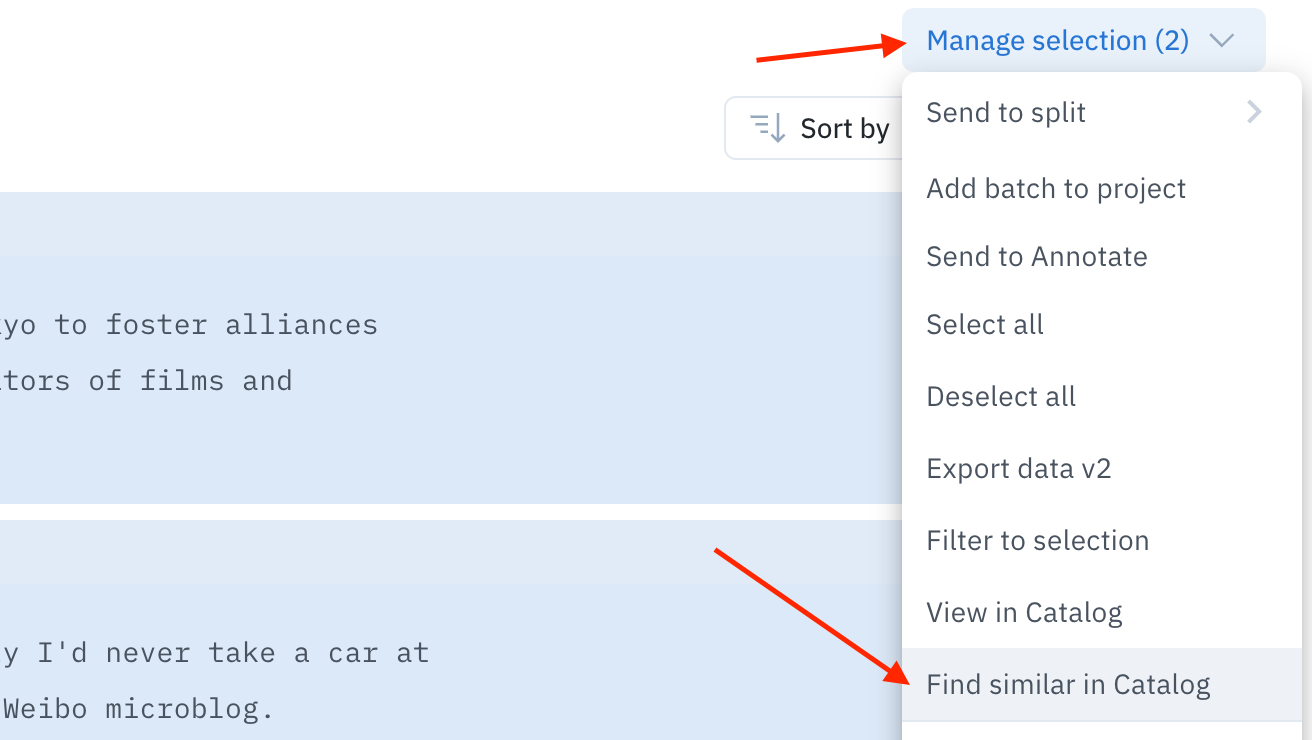Click the sort-lines arrow icon
The width and height of the screenshot is (1312, 740).
point(768,128)
